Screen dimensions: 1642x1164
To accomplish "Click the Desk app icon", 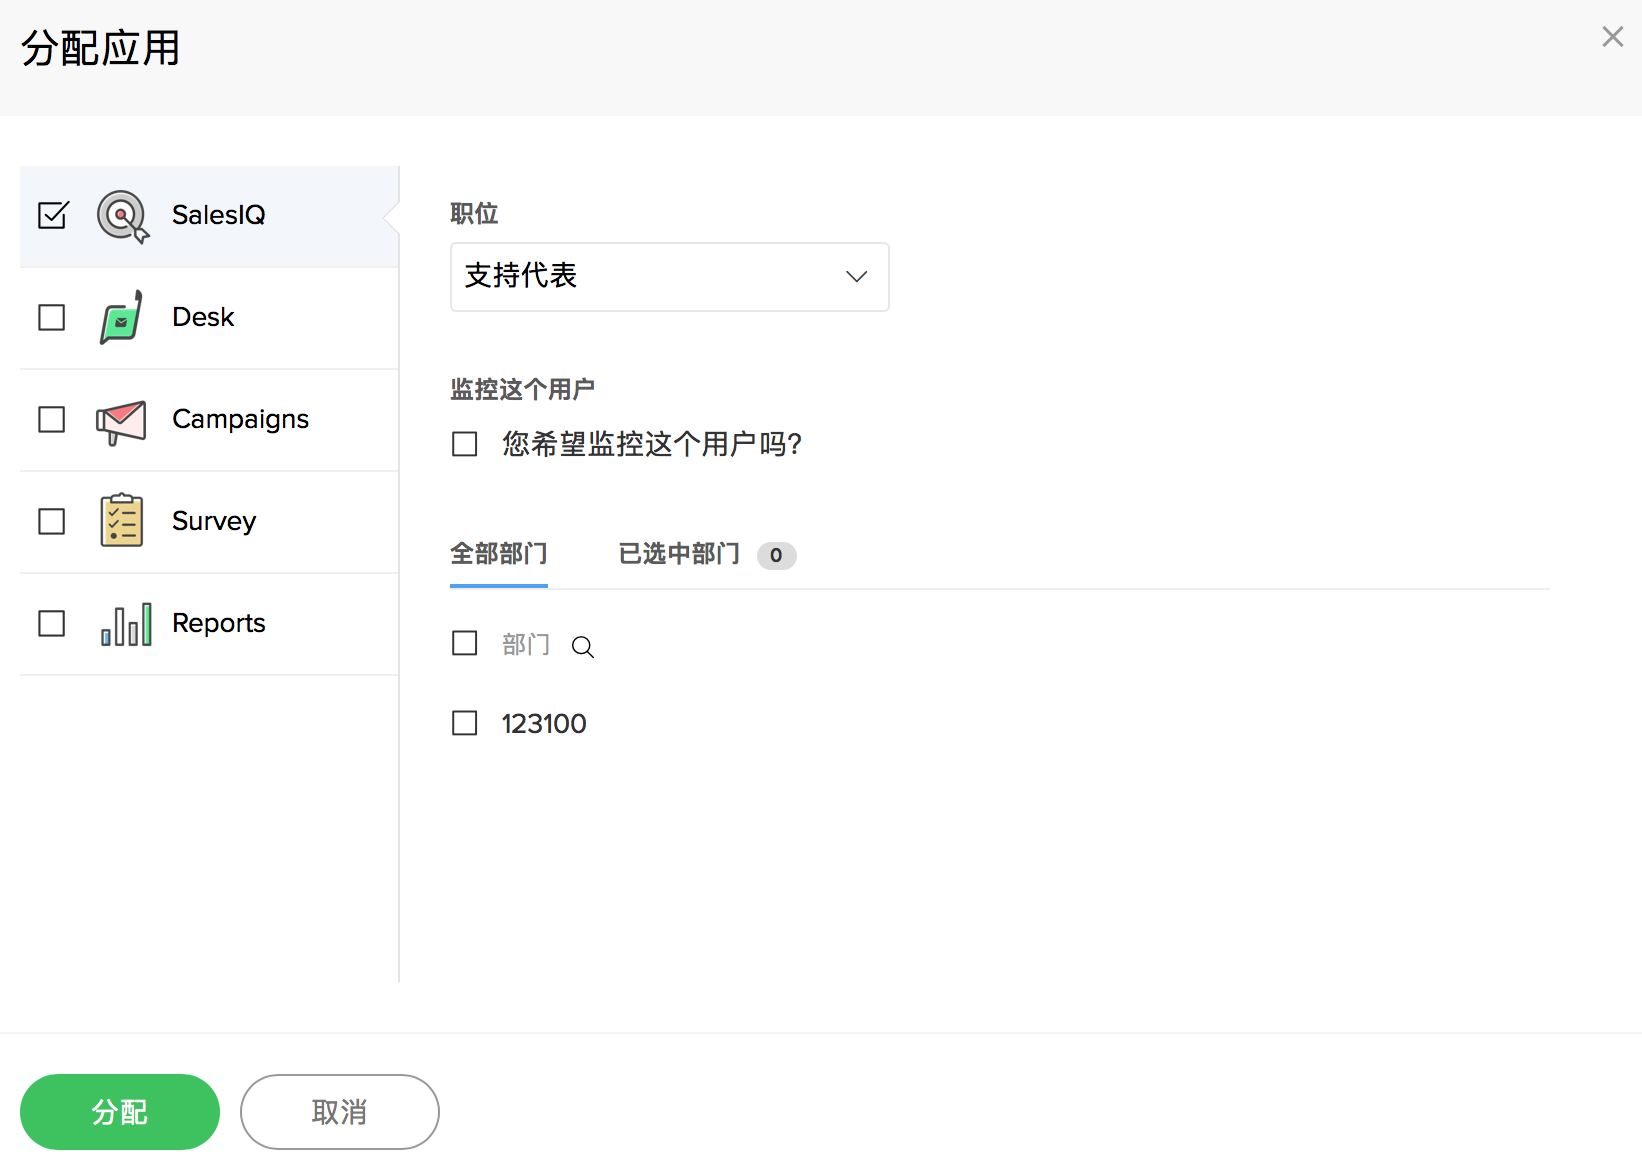I will 121,318.
